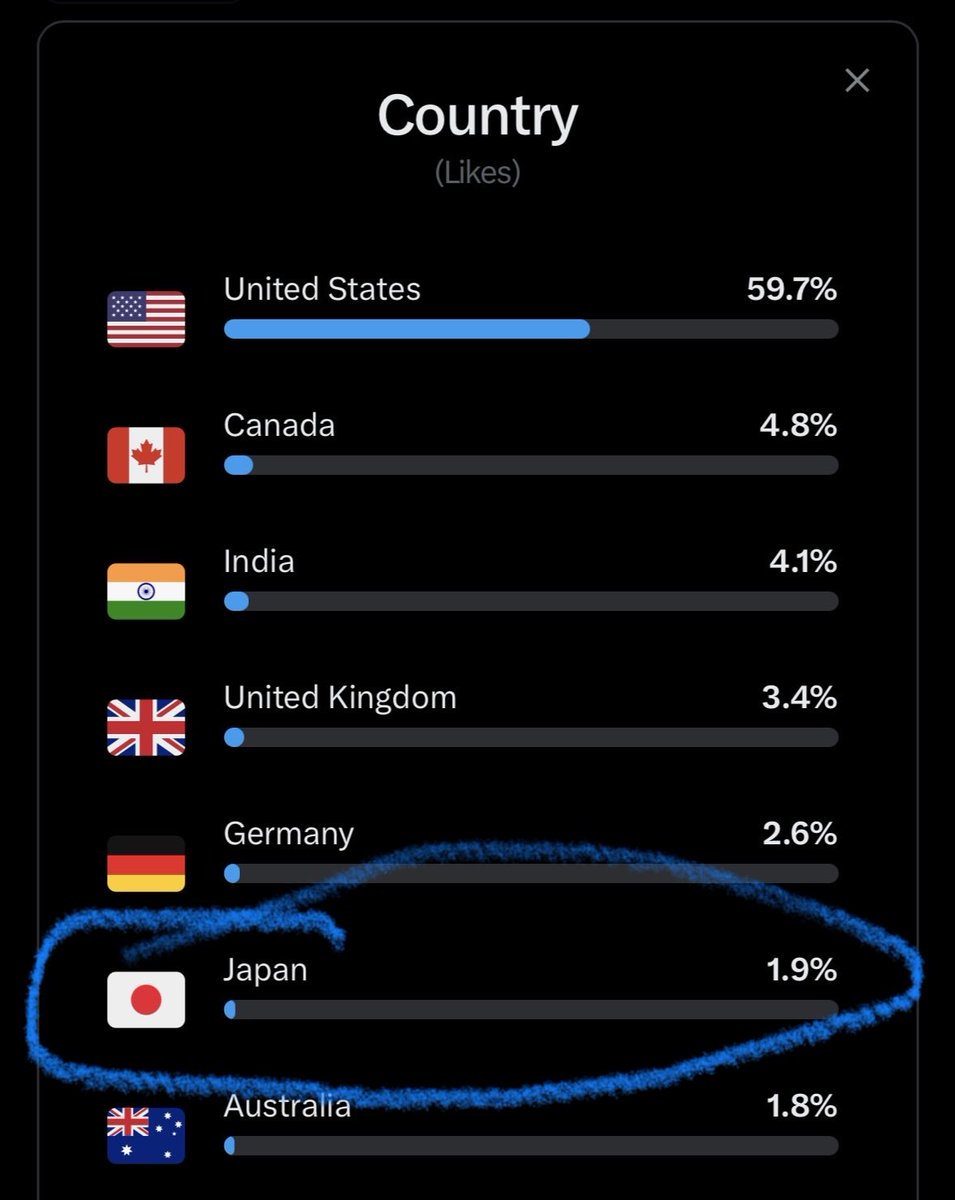The image size is (955, 1200).
Task: Select the United States country label
Action: (322, 289)
